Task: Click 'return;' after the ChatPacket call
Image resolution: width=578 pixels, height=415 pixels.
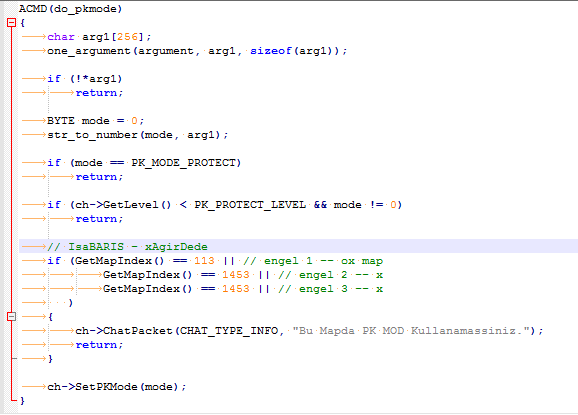Action: (x=99, y=345)
